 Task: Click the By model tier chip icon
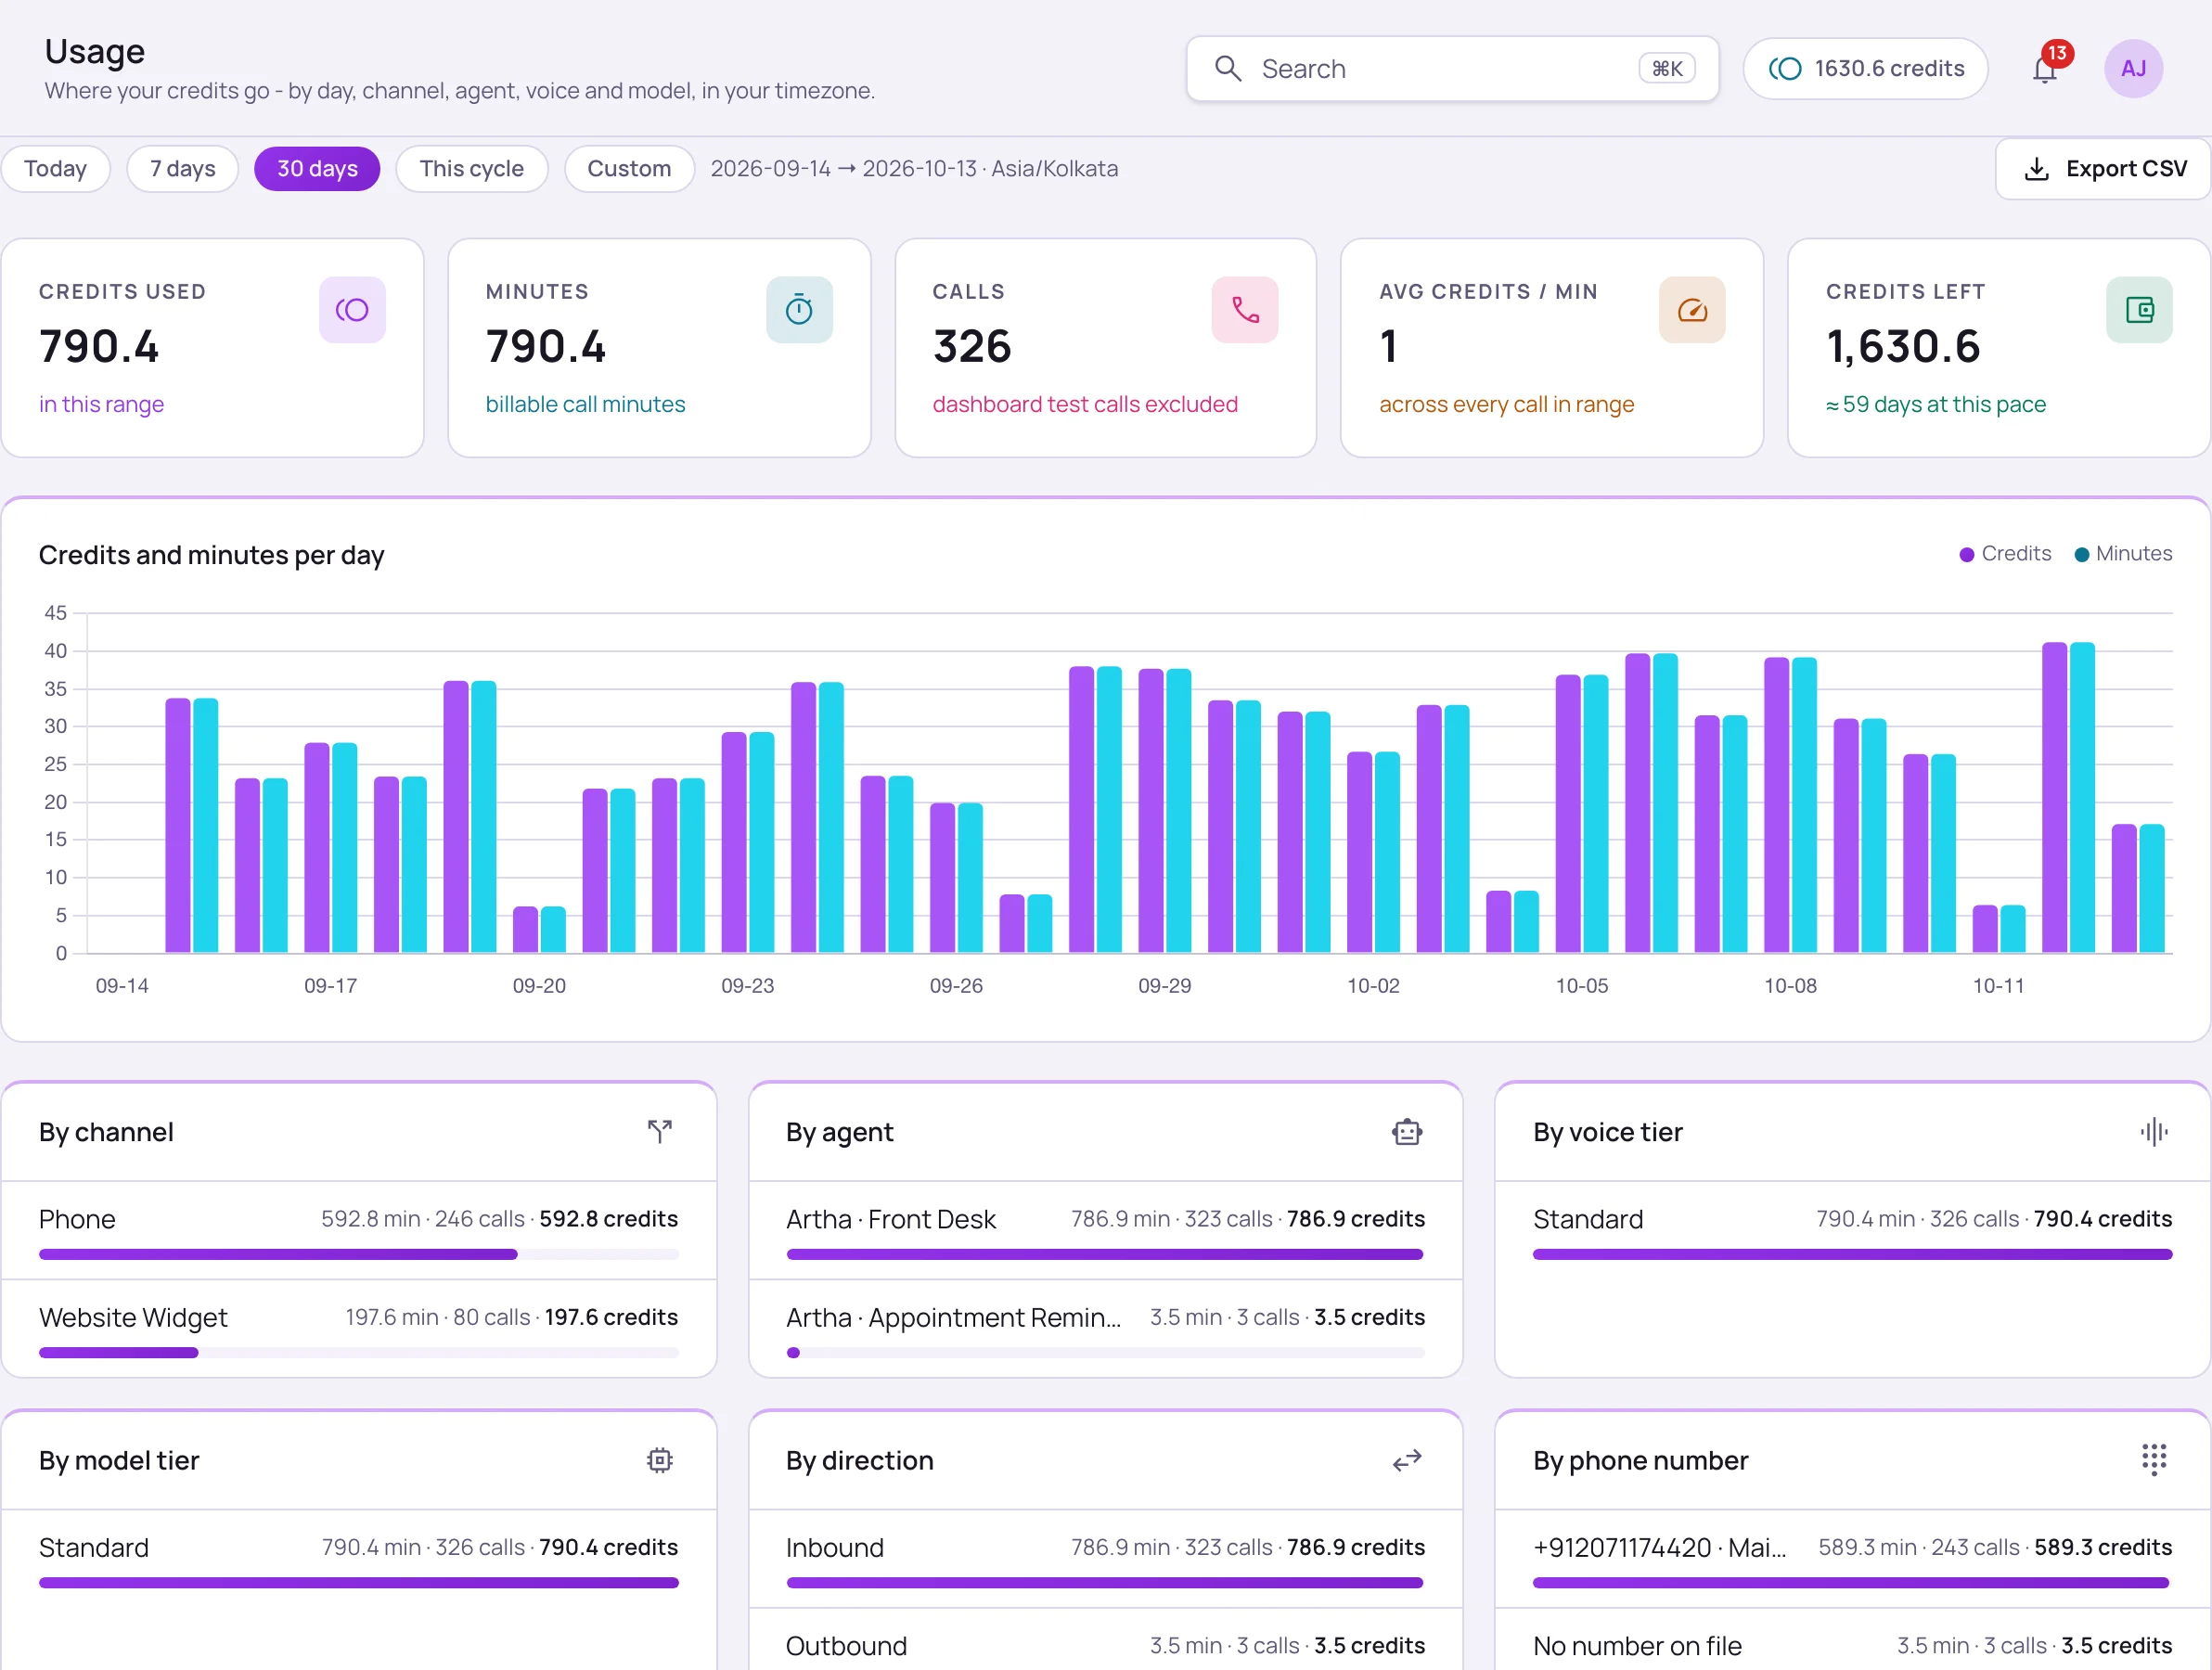tap(660, 1460)
